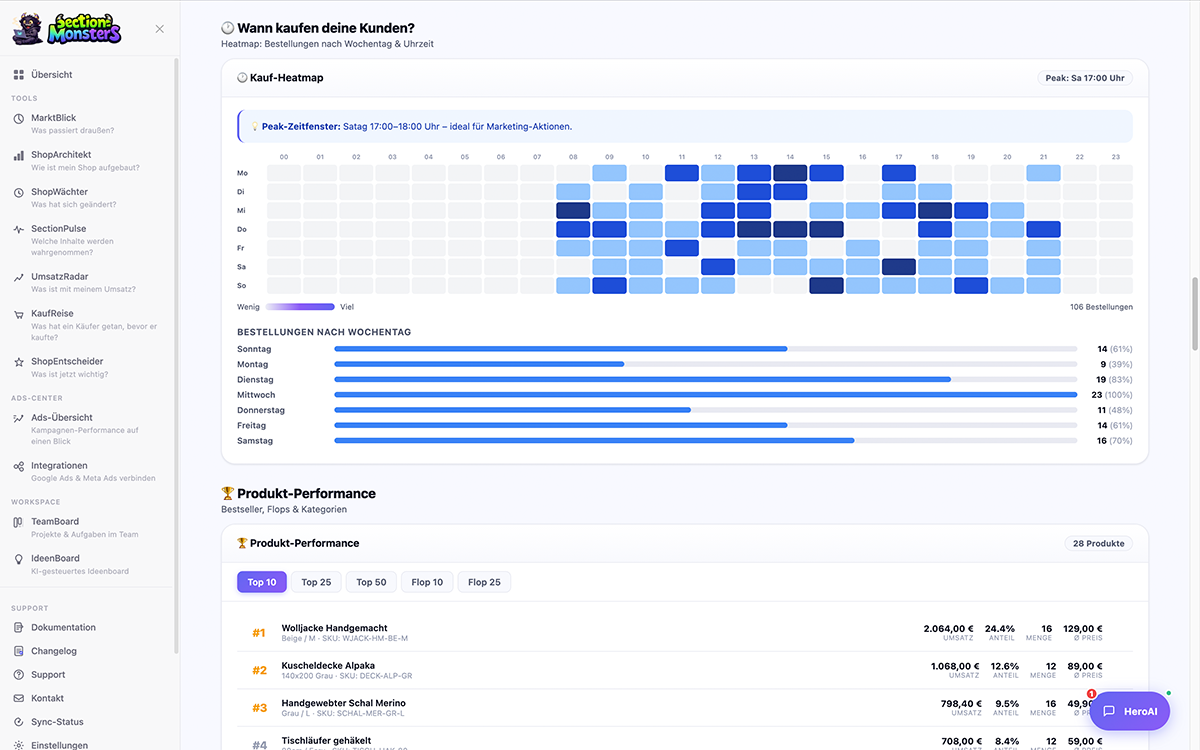
Task: Click the page vertical scrollbar
Action: (x=1194, y=315)
